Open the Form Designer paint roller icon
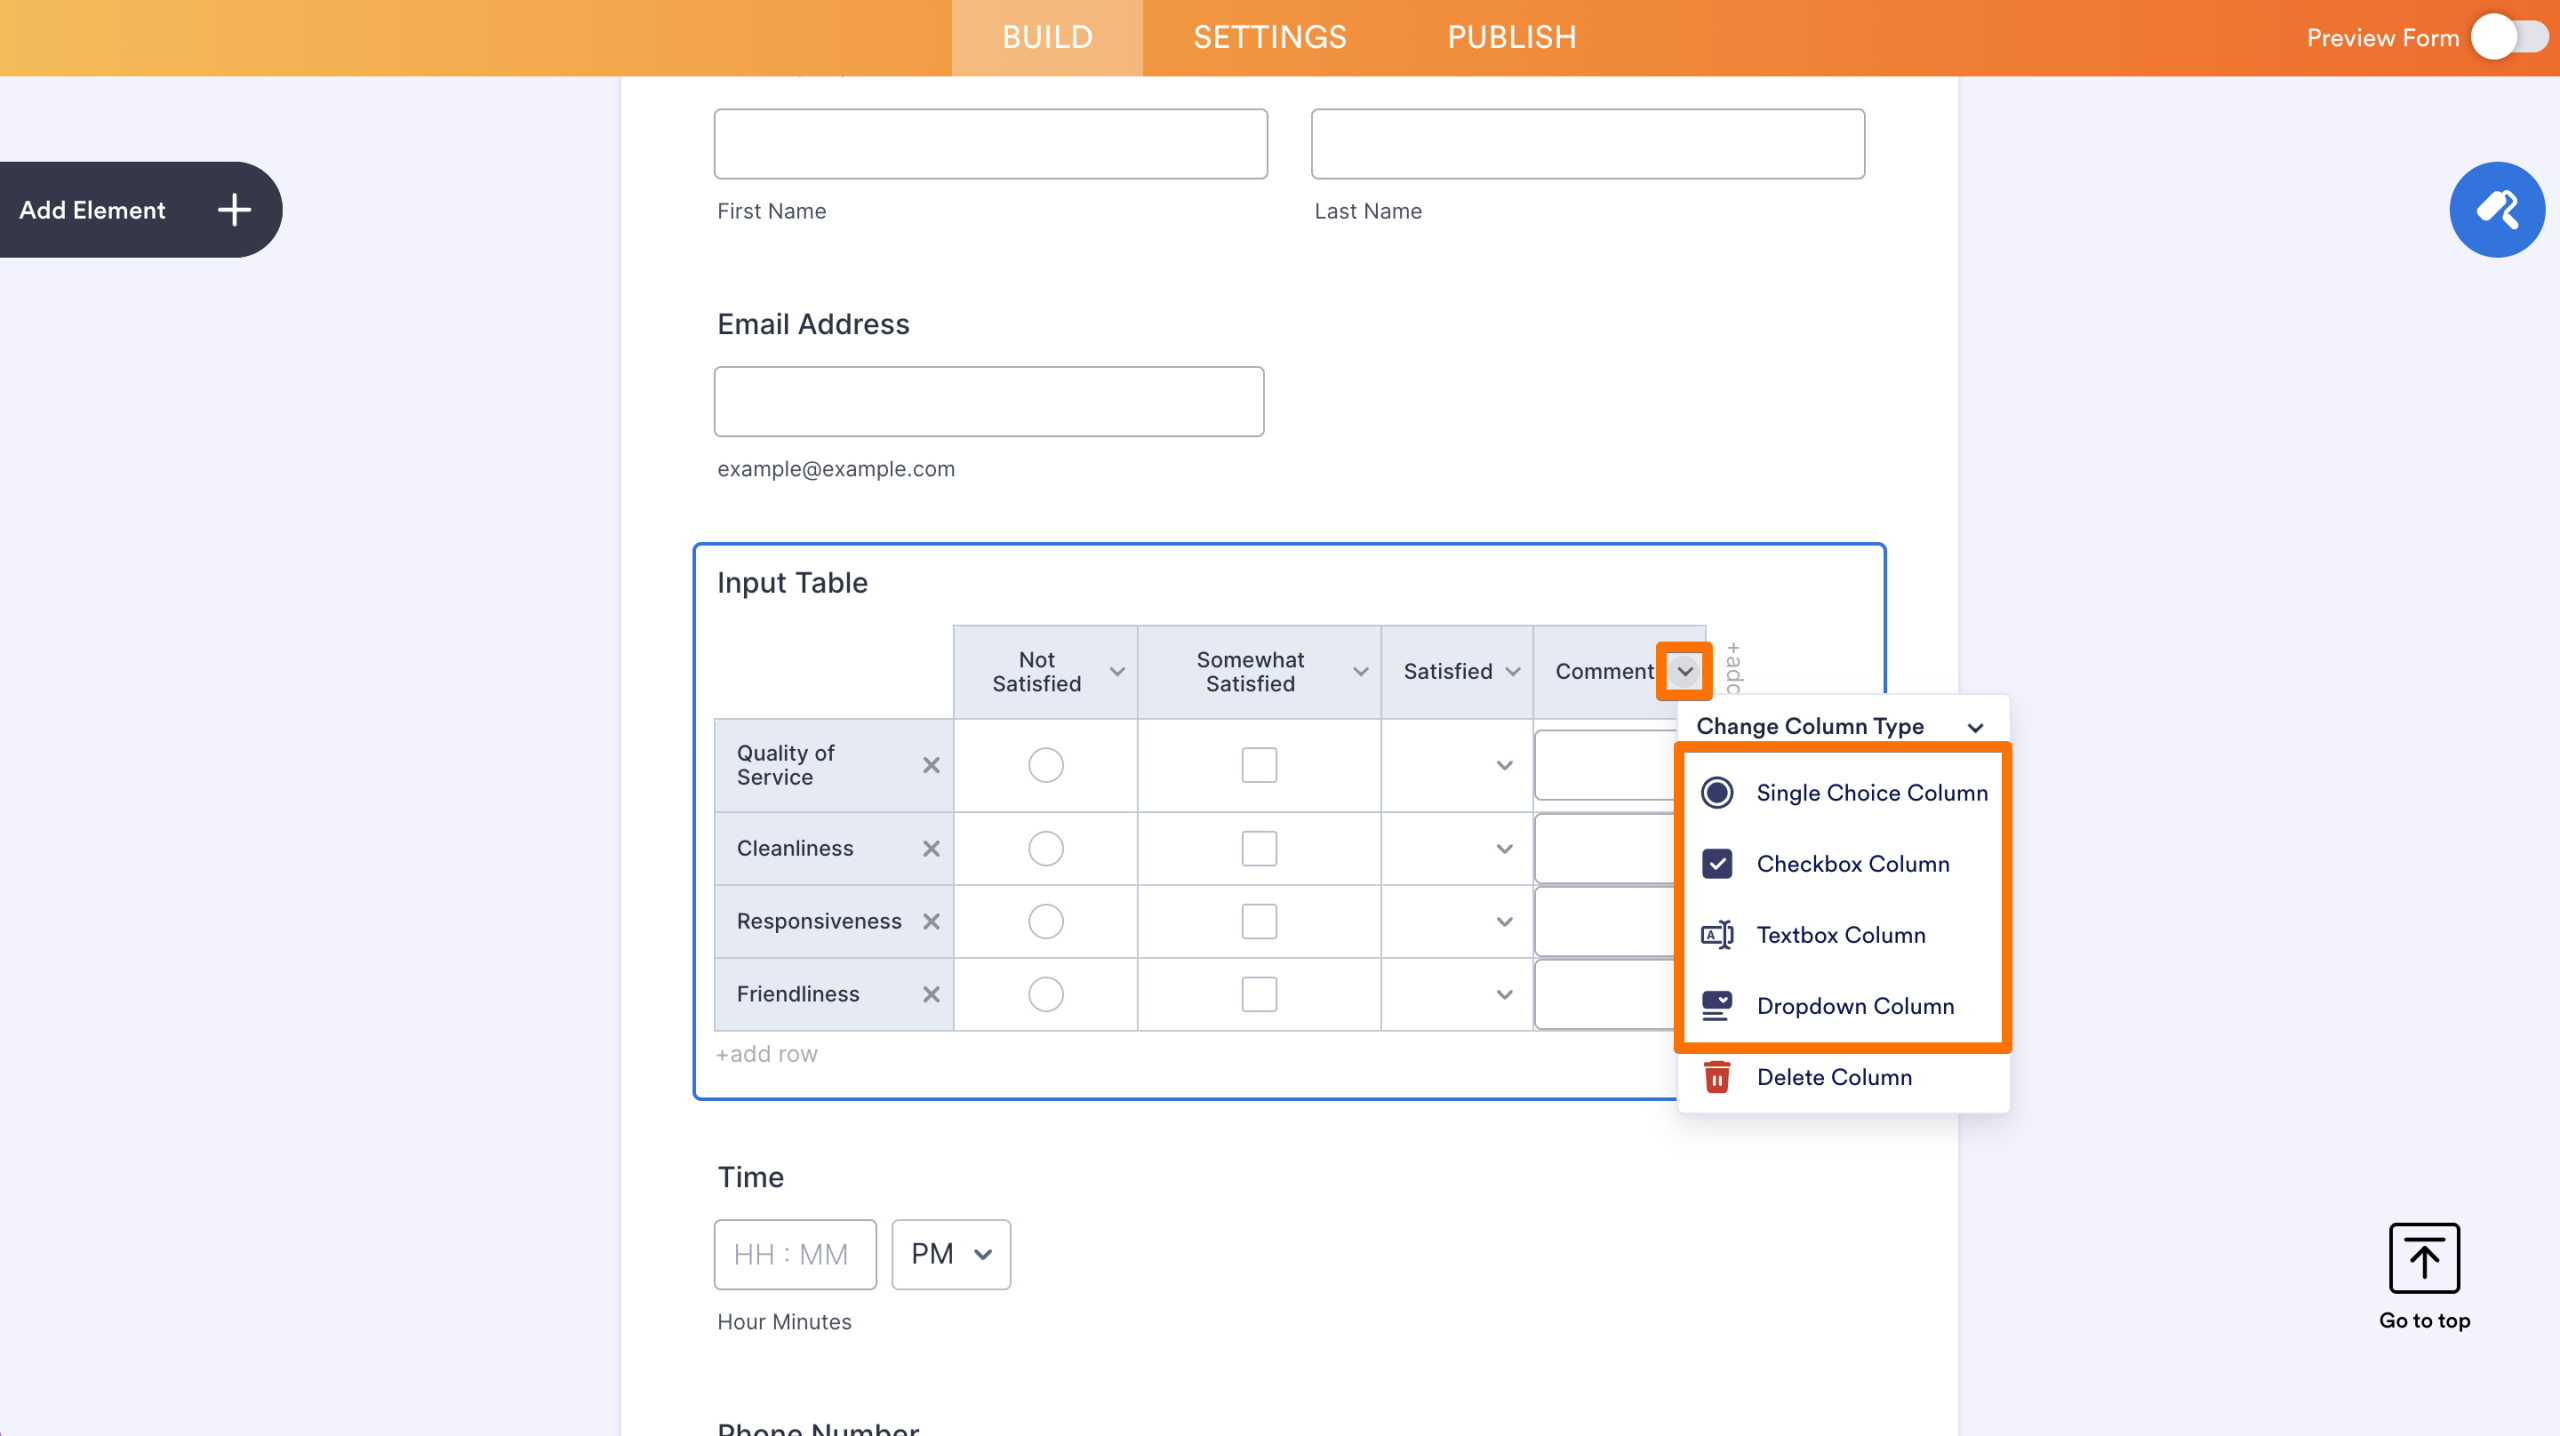Screen dimensions: 2560x1436 point(2496,209)
